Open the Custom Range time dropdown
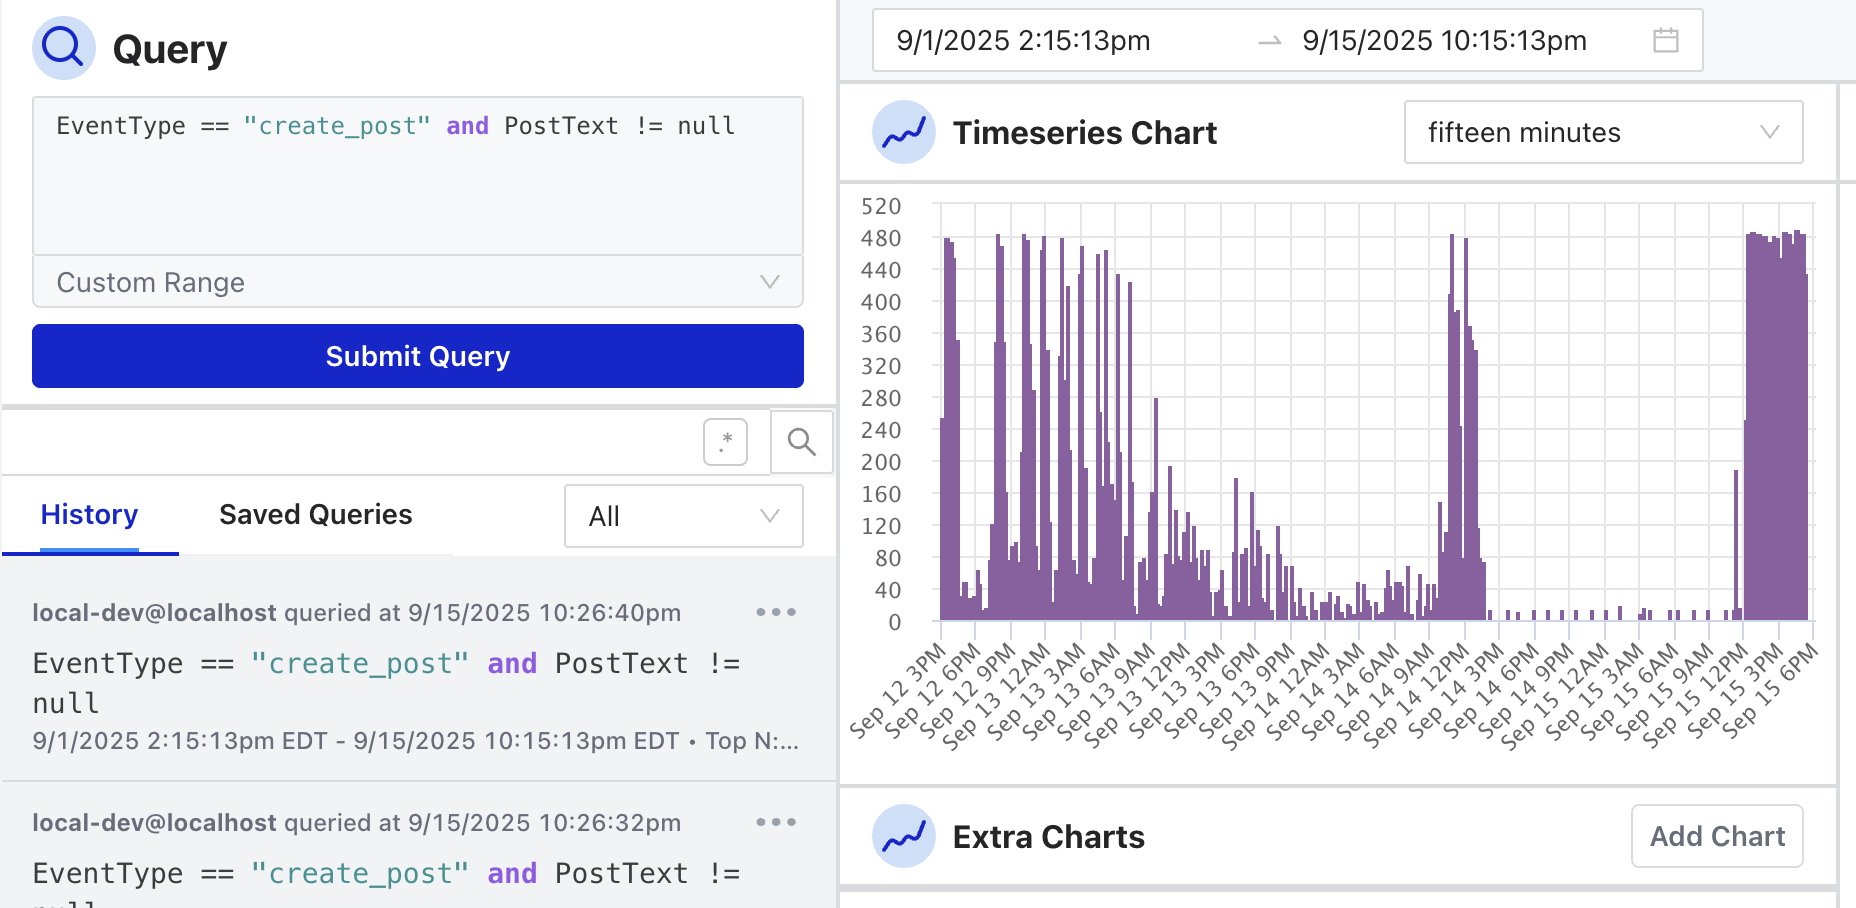1856x908 pixels. tap(417, 282)
